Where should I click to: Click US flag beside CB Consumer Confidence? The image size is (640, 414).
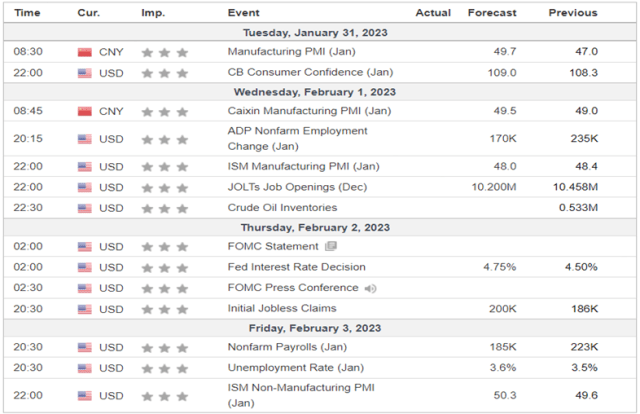[84, 73]
